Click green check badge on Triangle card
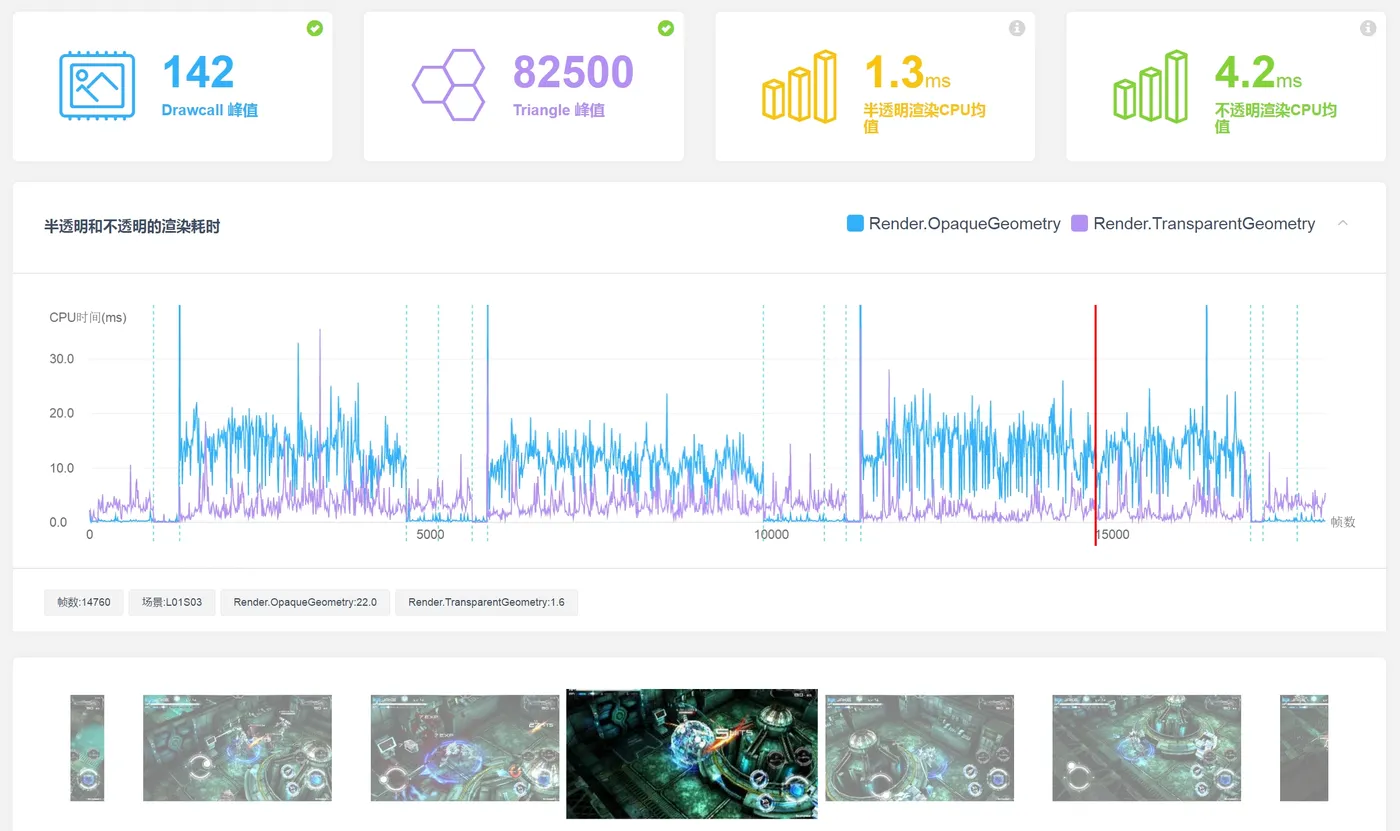Image resolution: width=1400 pixels, height=831 pixels. pyautogui.click(x=666, y=28)
